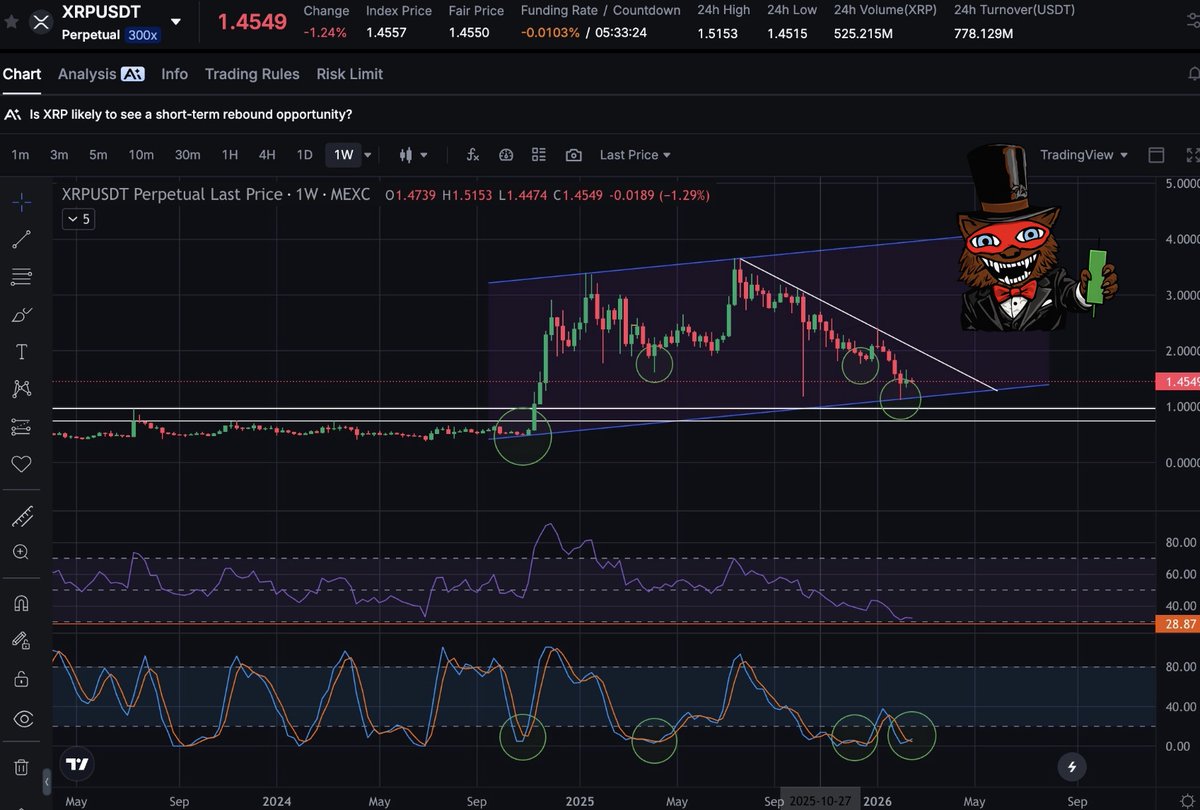Open the heart favorites icons tool
The image size is (1200, 810).
[x=22, y=464]
